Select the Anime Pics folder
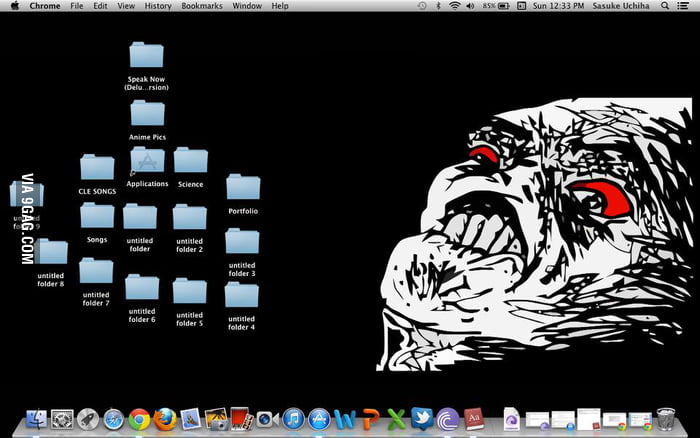The width and height of the screenshot is (700, 438). pos(147,113)
